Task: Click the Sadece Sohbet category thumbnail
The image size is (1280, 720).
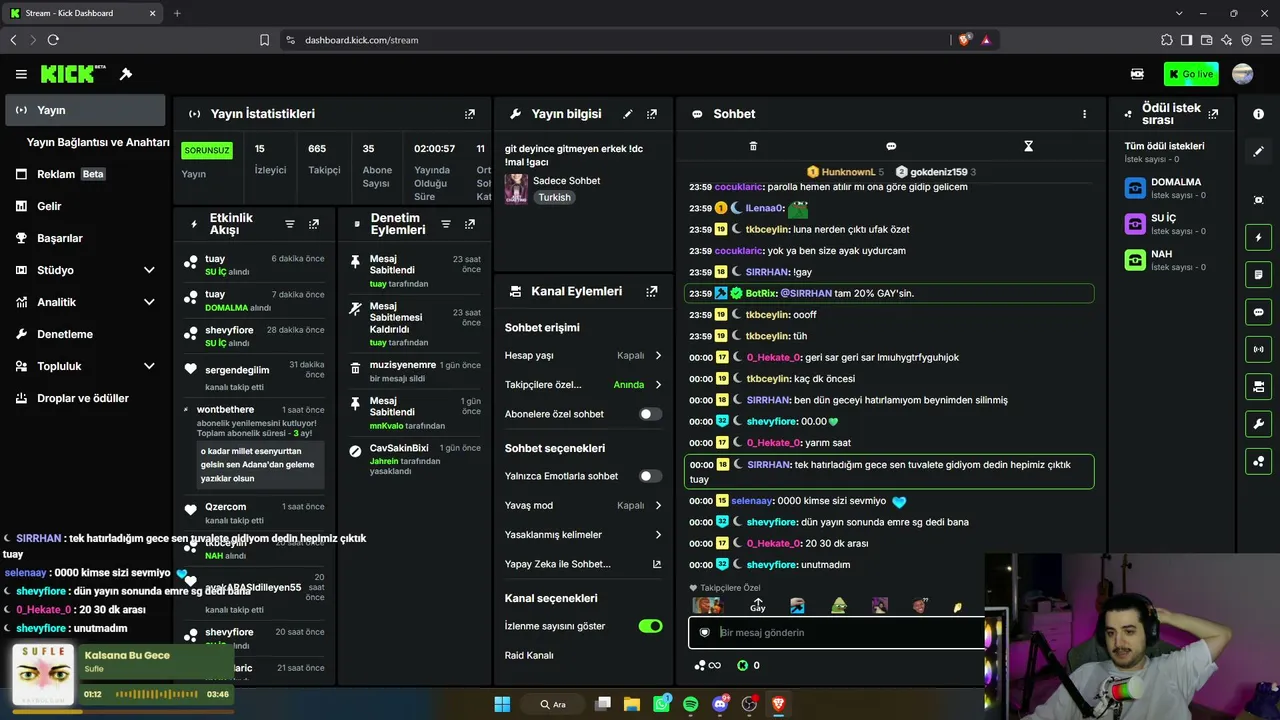Action: click(x=516, y=188)
